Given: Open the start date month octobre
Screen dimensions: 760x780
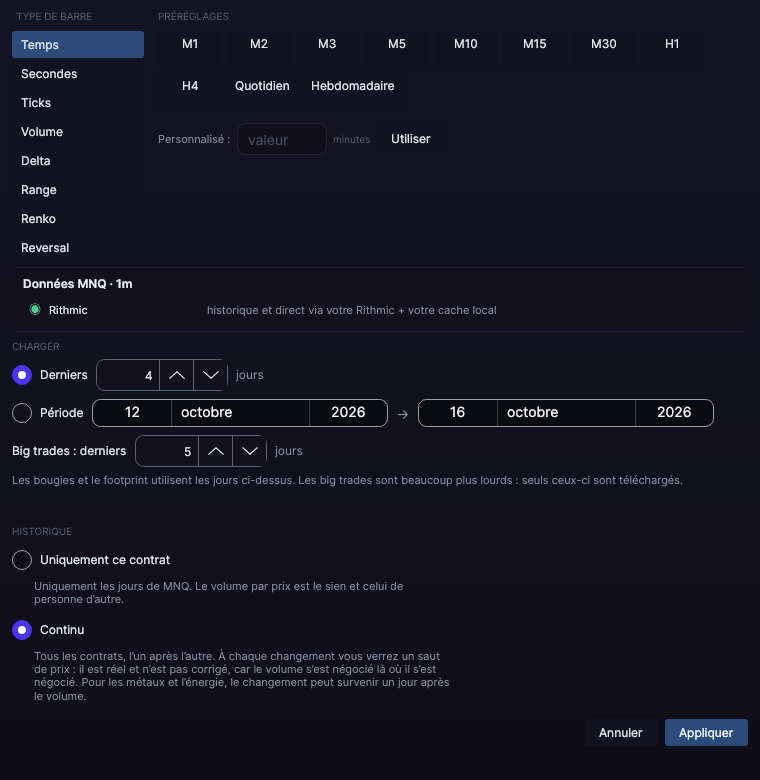Looking at the screenshot, I should click(240, 412).
